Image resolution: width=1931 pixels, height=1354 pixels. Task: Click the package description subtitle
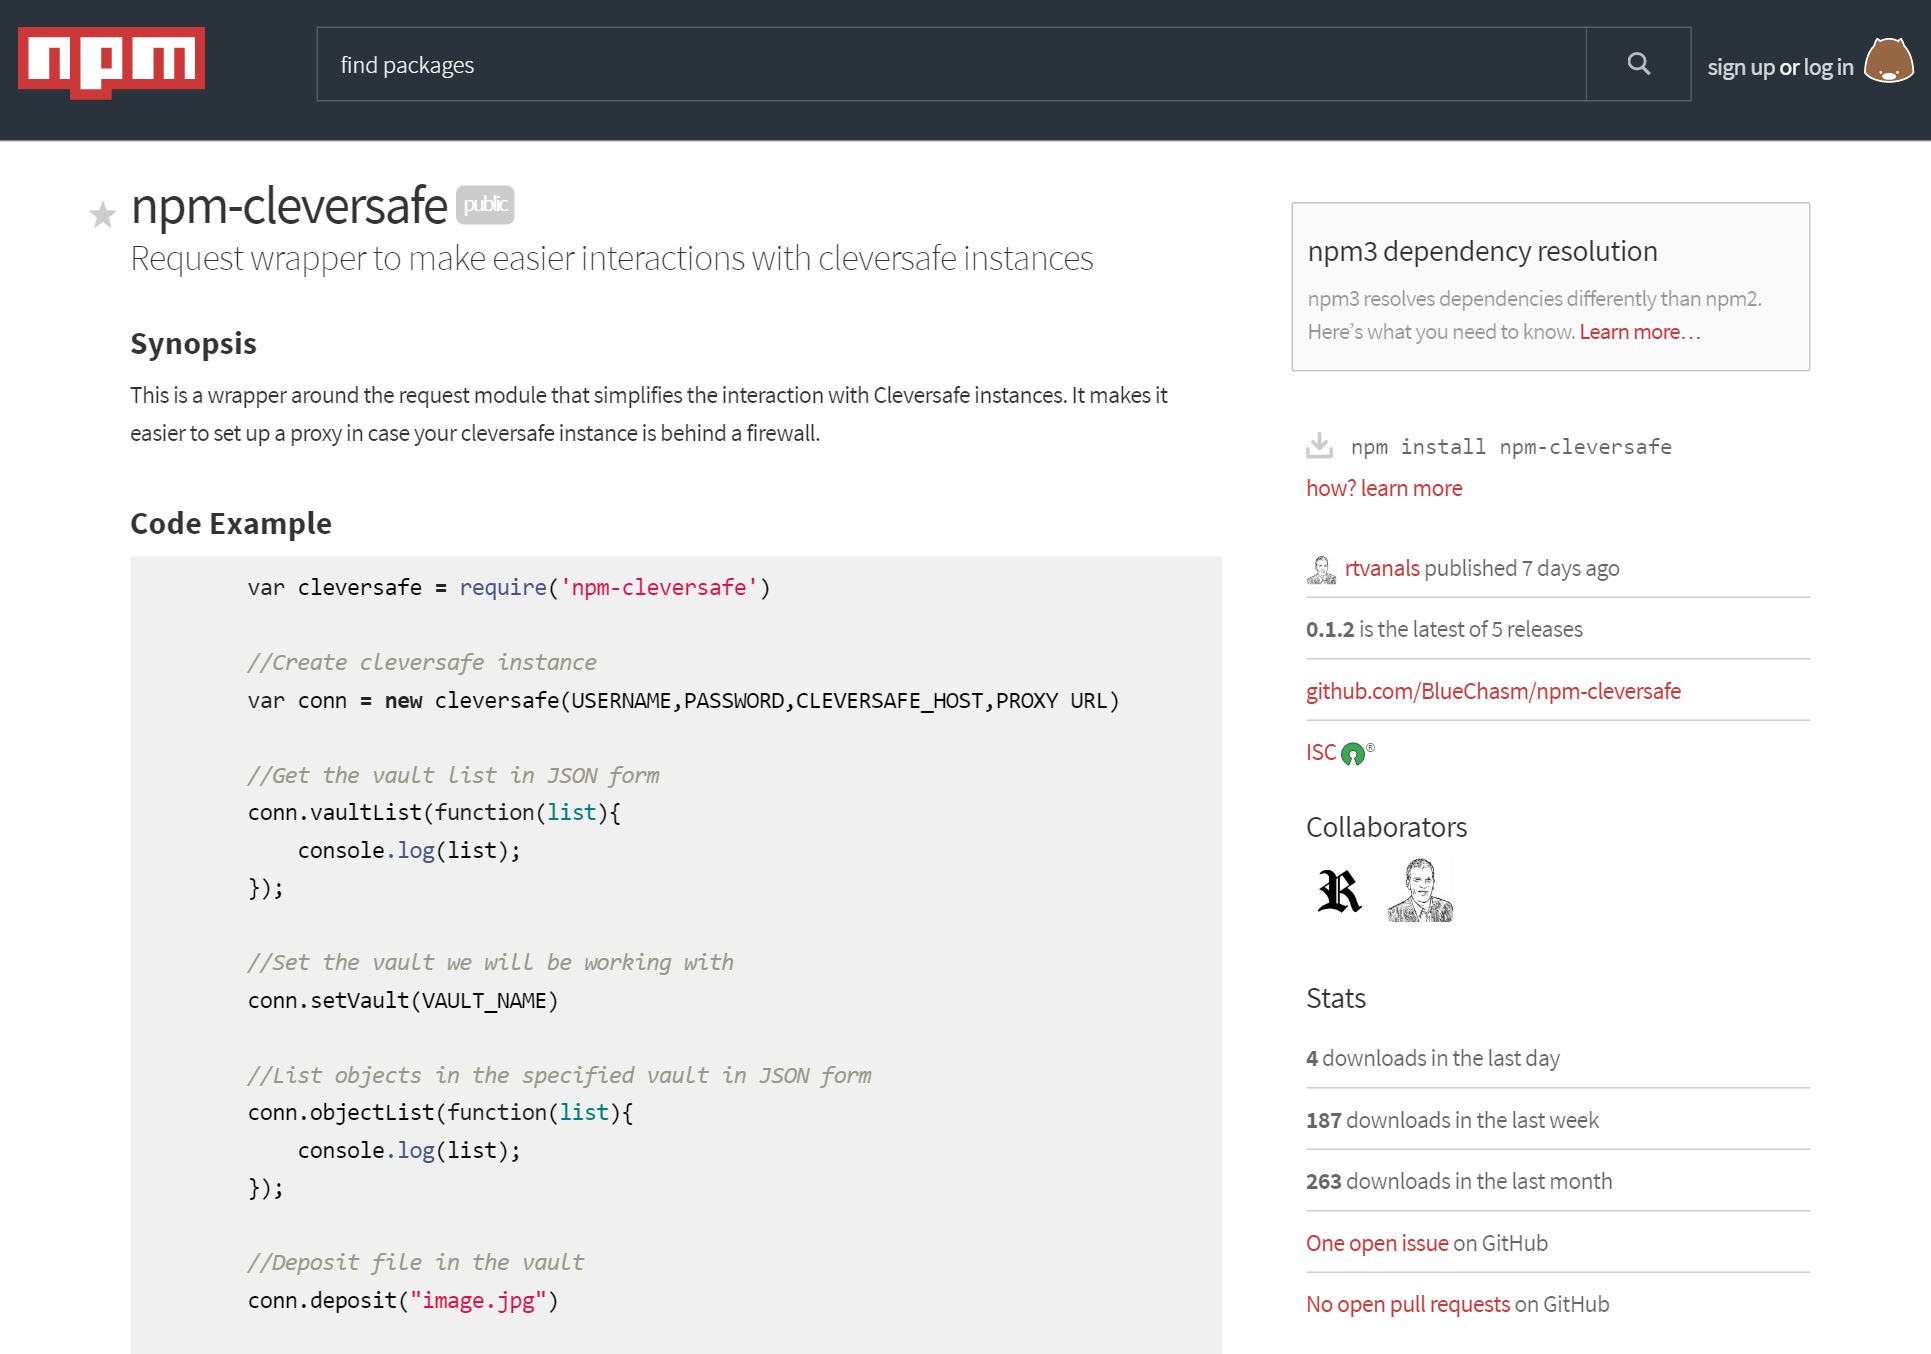(612, 258)
